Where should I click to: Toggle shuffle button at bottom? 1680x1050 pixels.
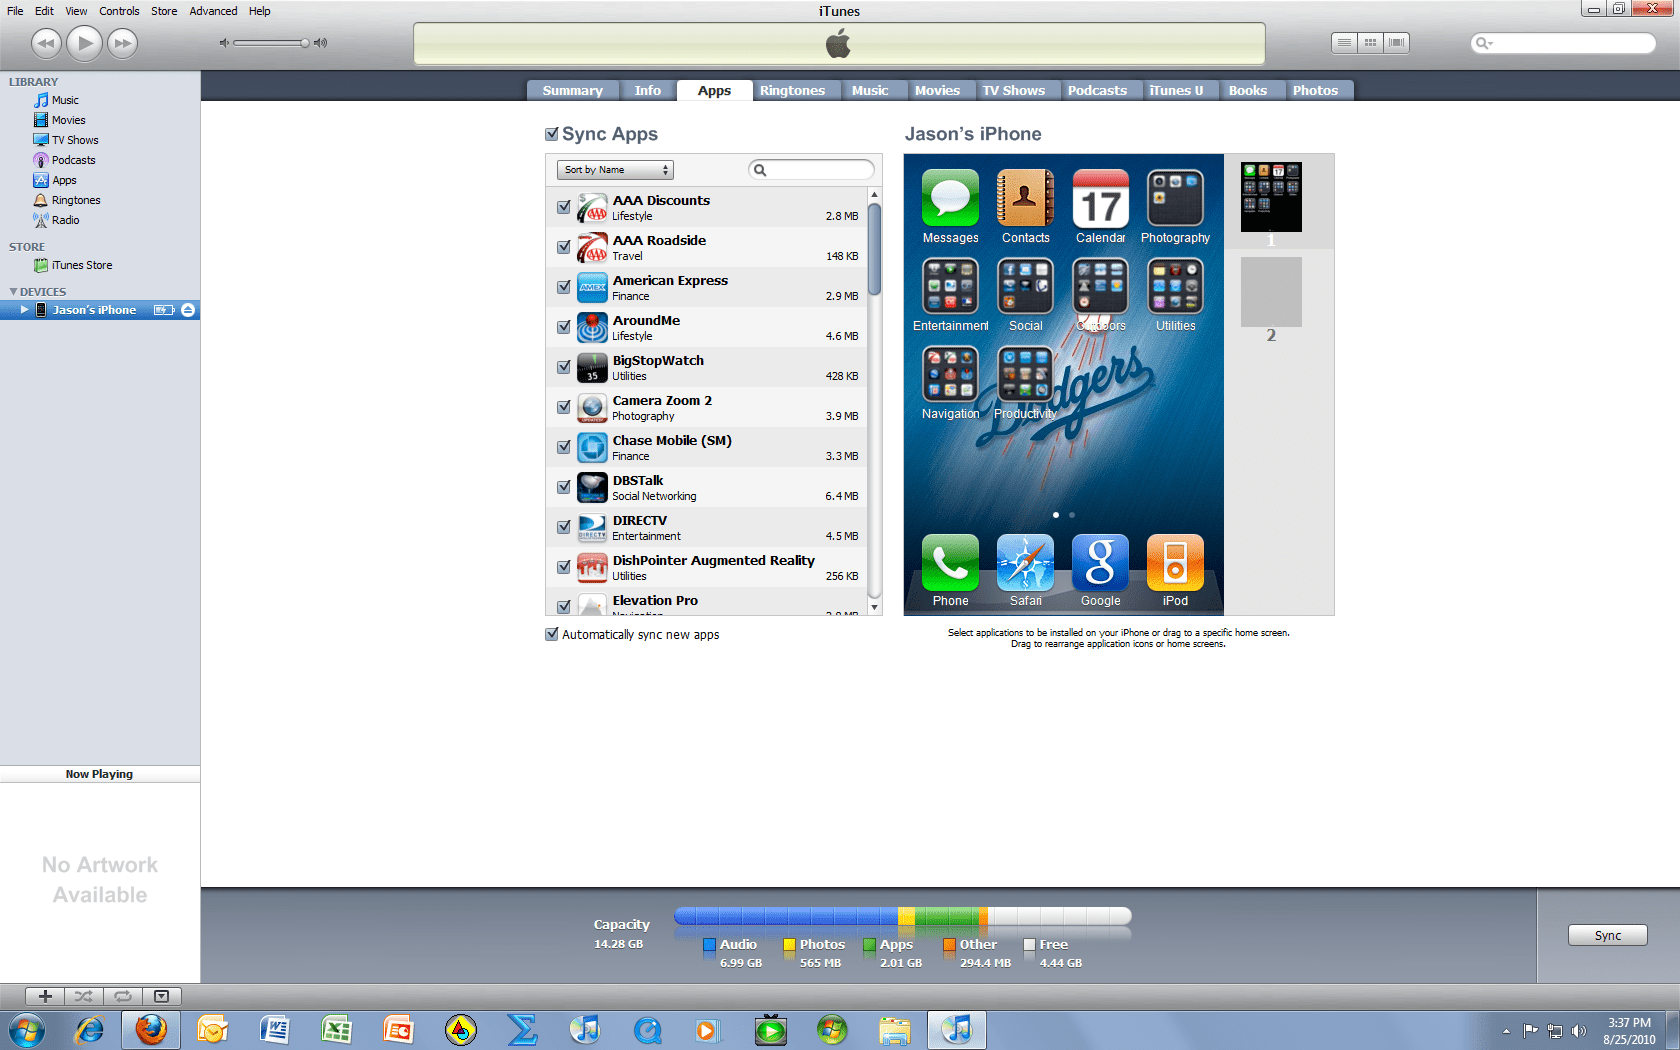(x=84, y=996)
